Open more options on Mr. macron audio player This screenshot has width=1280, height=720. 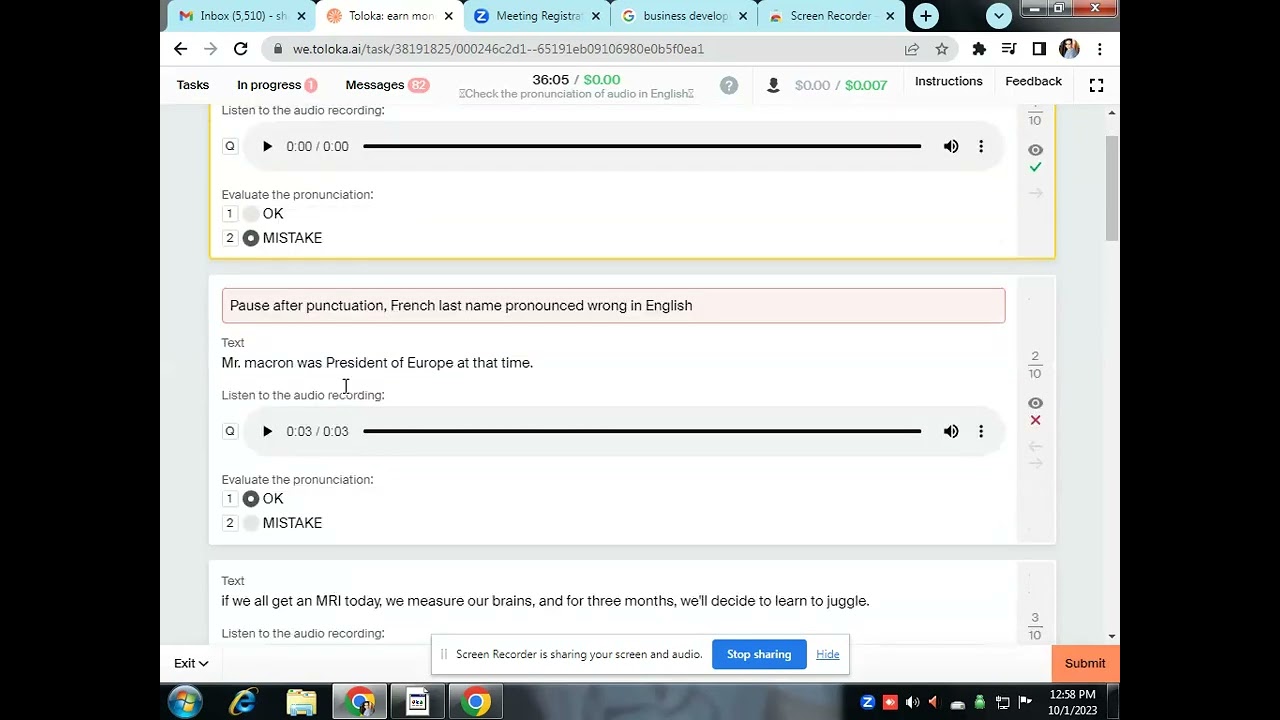[x=981, y=431]
